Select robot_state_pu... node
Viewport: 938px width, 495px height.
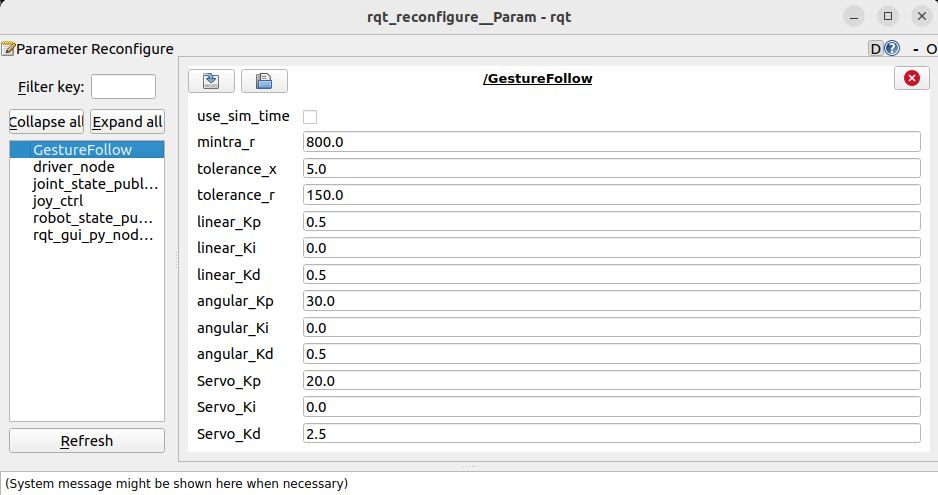point(87,218)
